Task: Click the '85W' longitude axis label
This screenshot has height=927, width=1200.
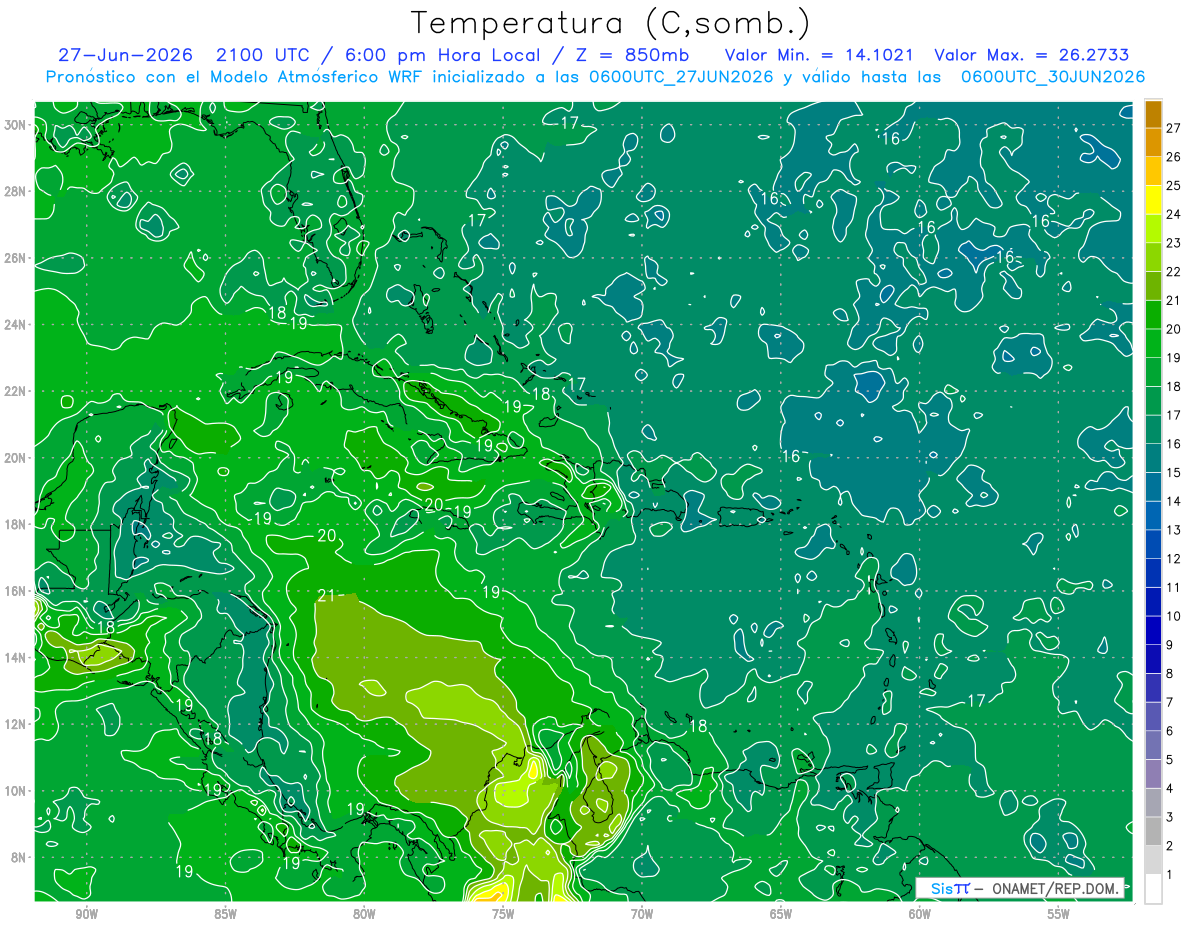Action: click(225, 914)
